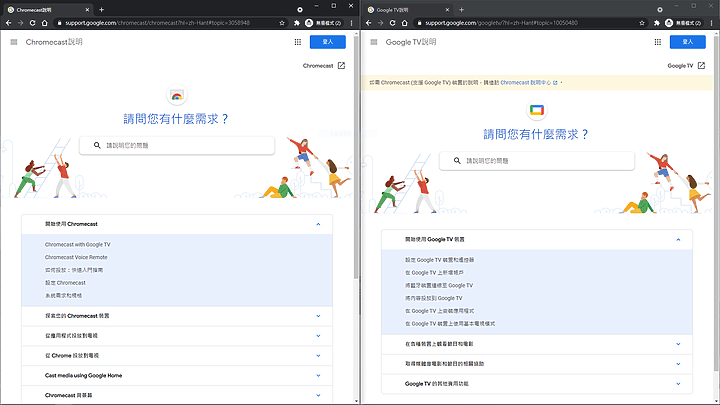Image resolution: width=720 pixels, height=405 pixels.
Task: Open incognito profile chip in Chromecast window
Action: point(324,23)
